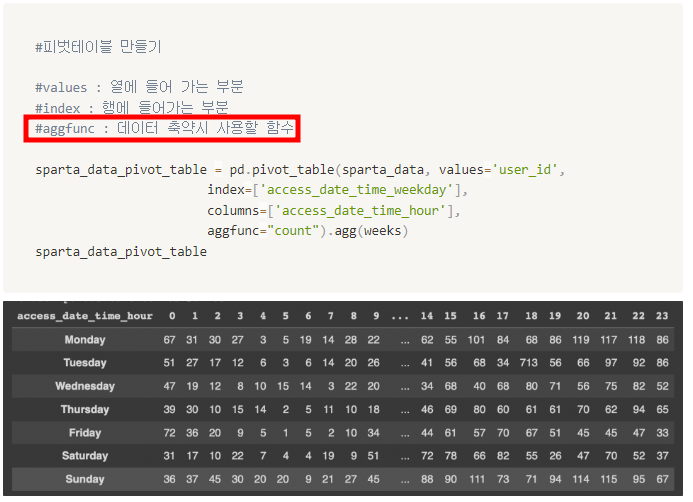Click the 67 cell in Sunday hour 23

click(x=662, y=479)
